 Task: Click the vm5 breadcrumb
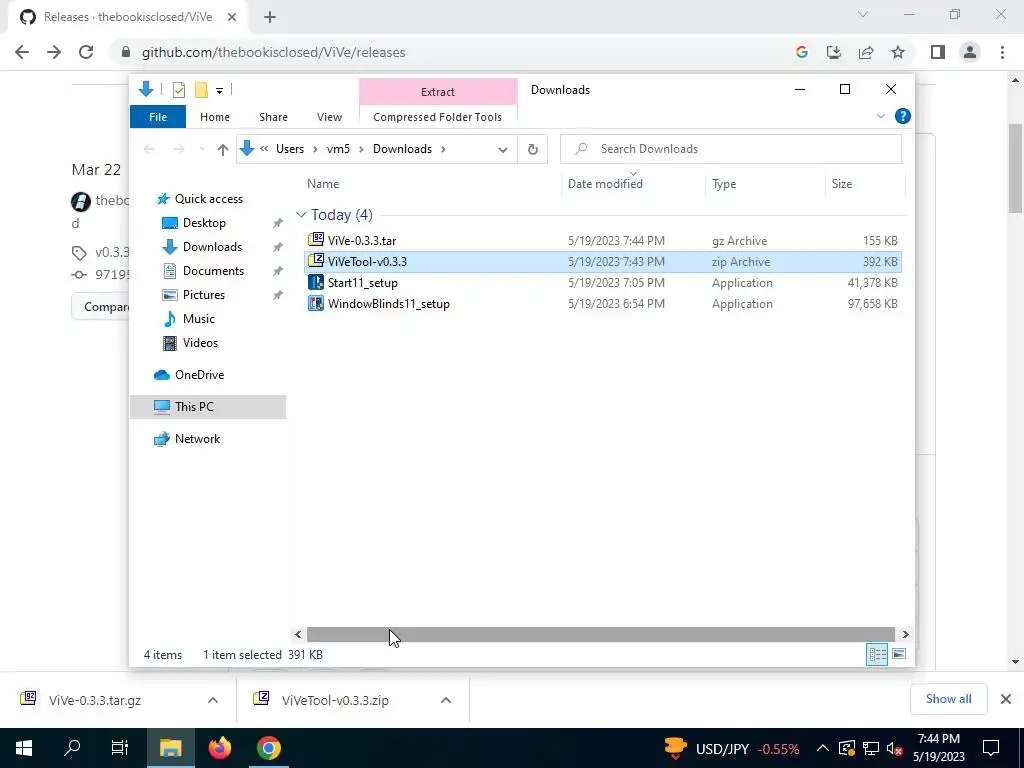tap(338, 149)
